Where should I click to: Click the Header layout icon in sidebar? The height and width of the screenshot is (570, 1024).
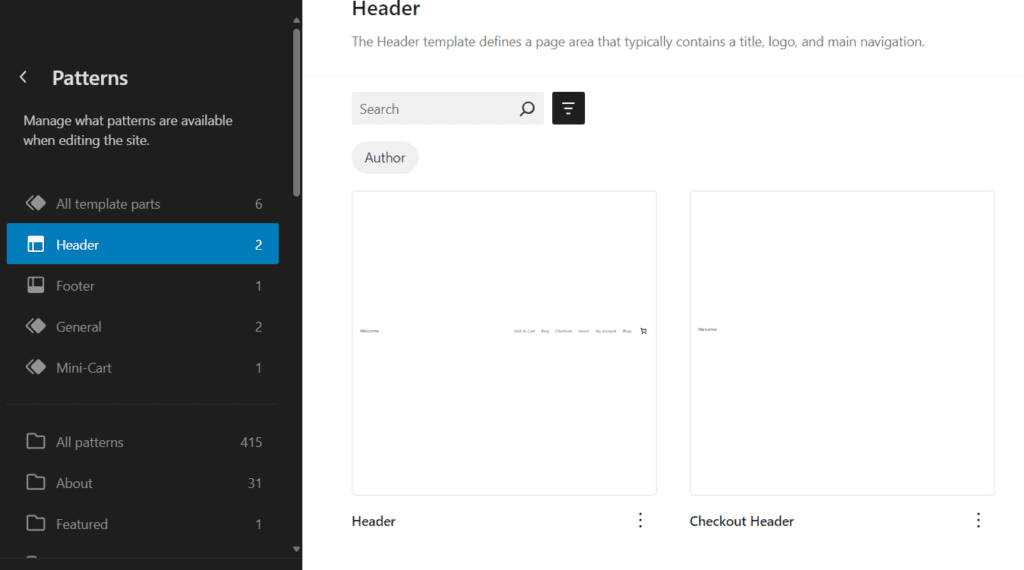click(35, 244)
